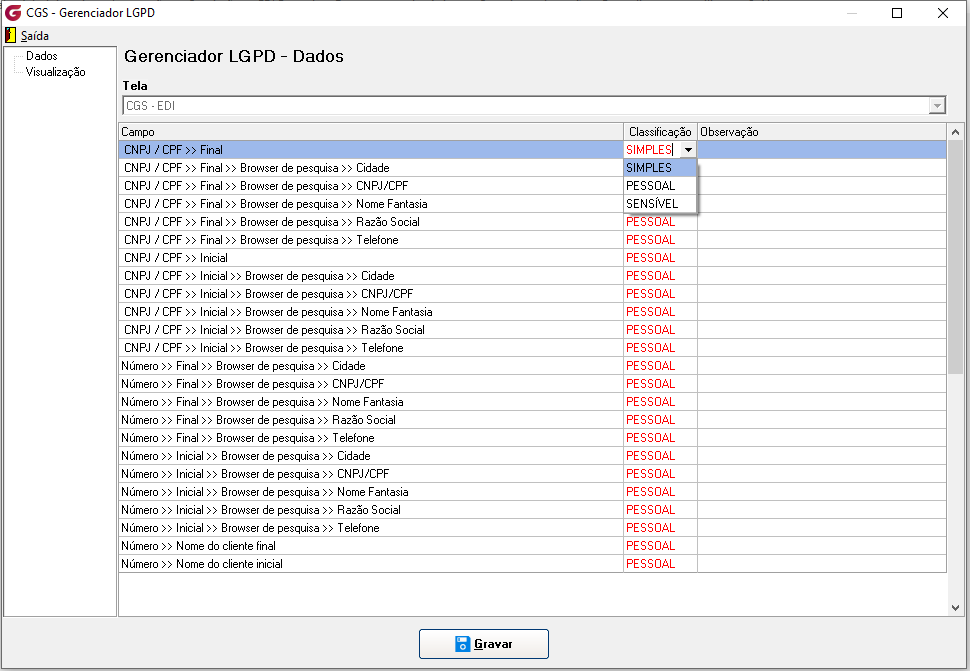
Task: Select Dados in the left tree
Action: point(41,56)
